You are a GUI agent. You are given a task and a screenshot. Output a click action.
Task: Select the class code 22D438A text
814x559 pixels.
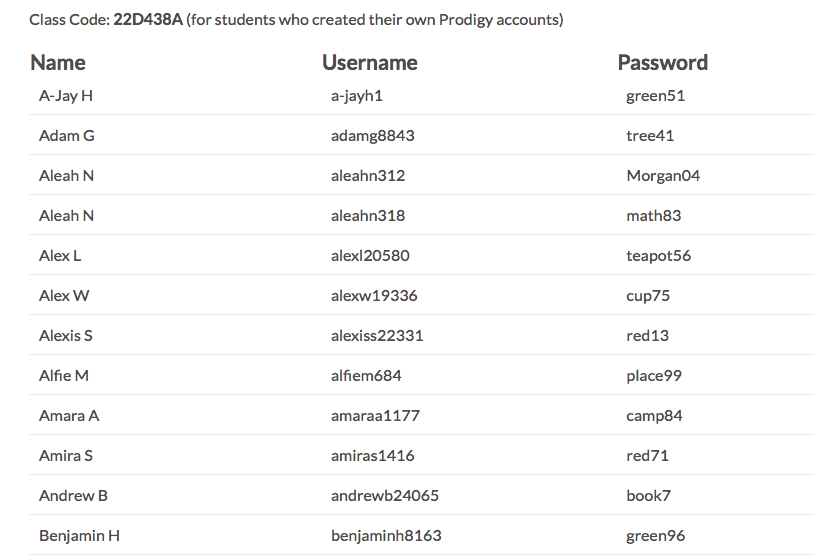[148, 20]
